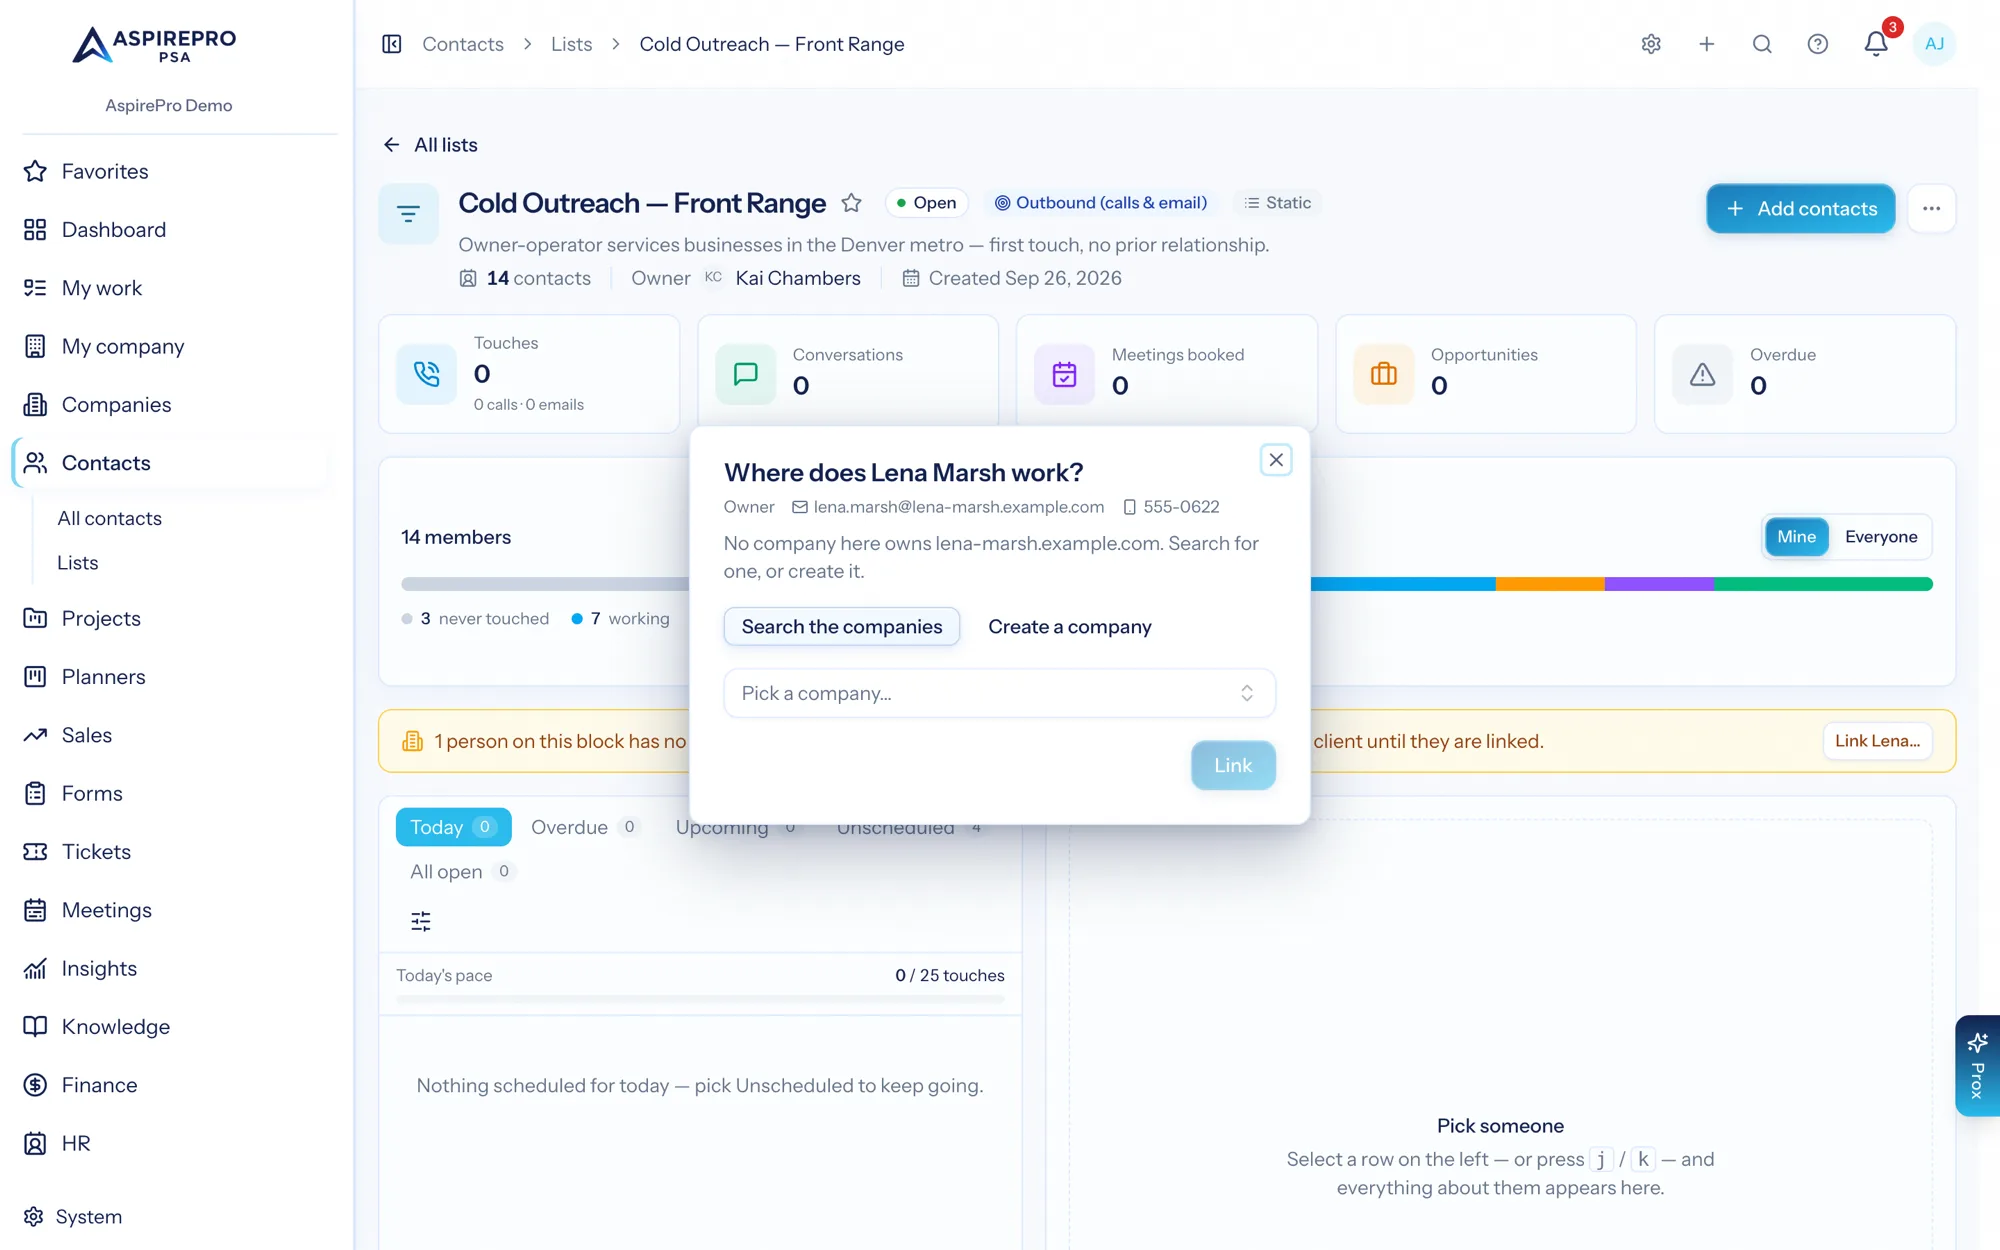The image size is (2000, 1250).
Task: Open the Overdue tab
Action: tap(585, 827)
